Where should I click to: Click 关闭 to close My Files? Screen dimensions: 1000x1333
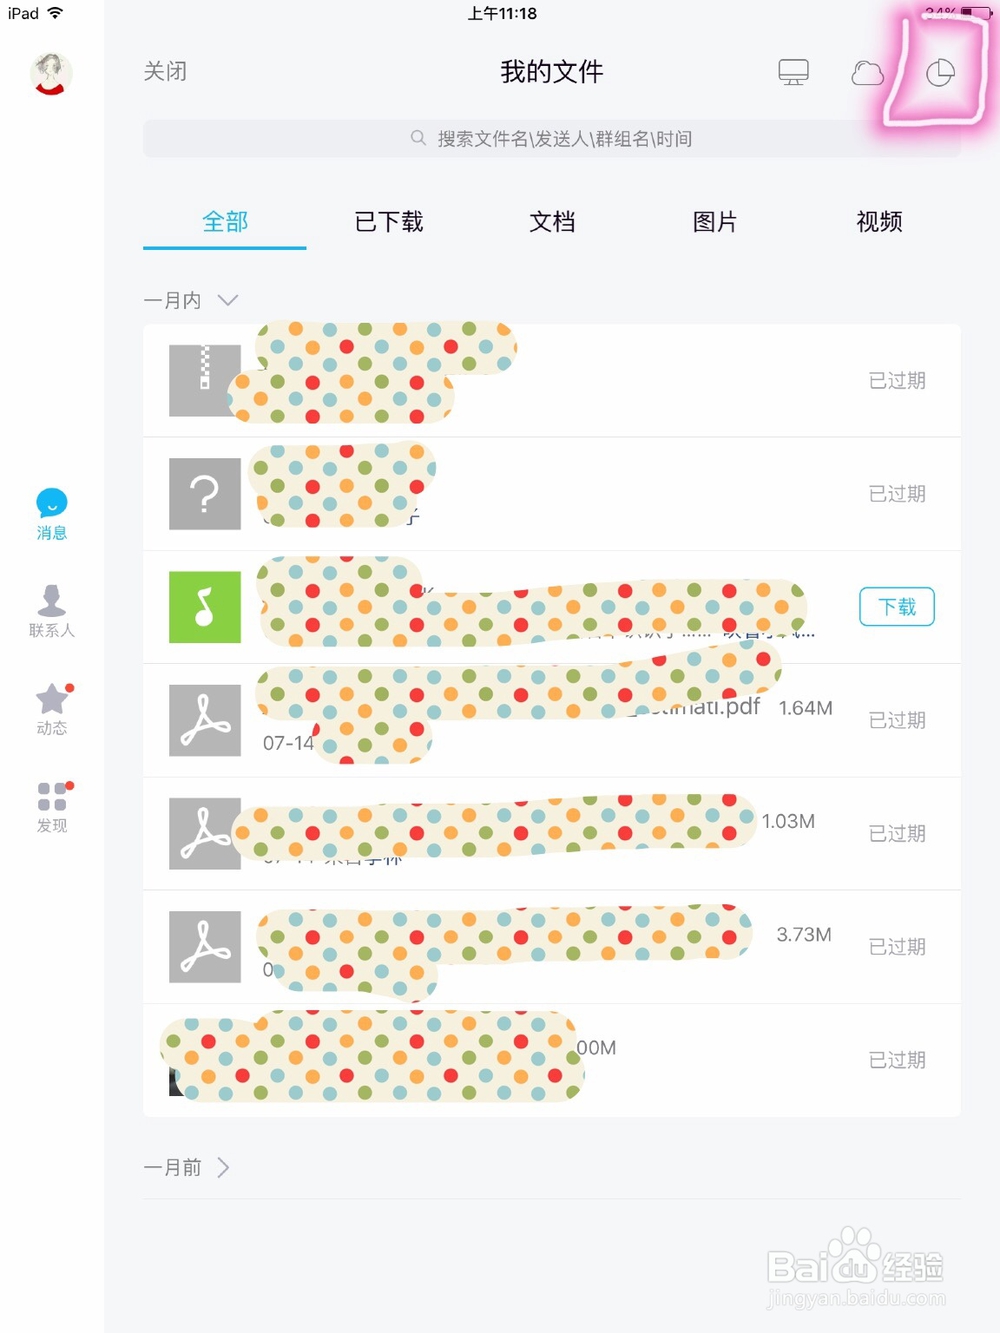[x=165, y=72]
